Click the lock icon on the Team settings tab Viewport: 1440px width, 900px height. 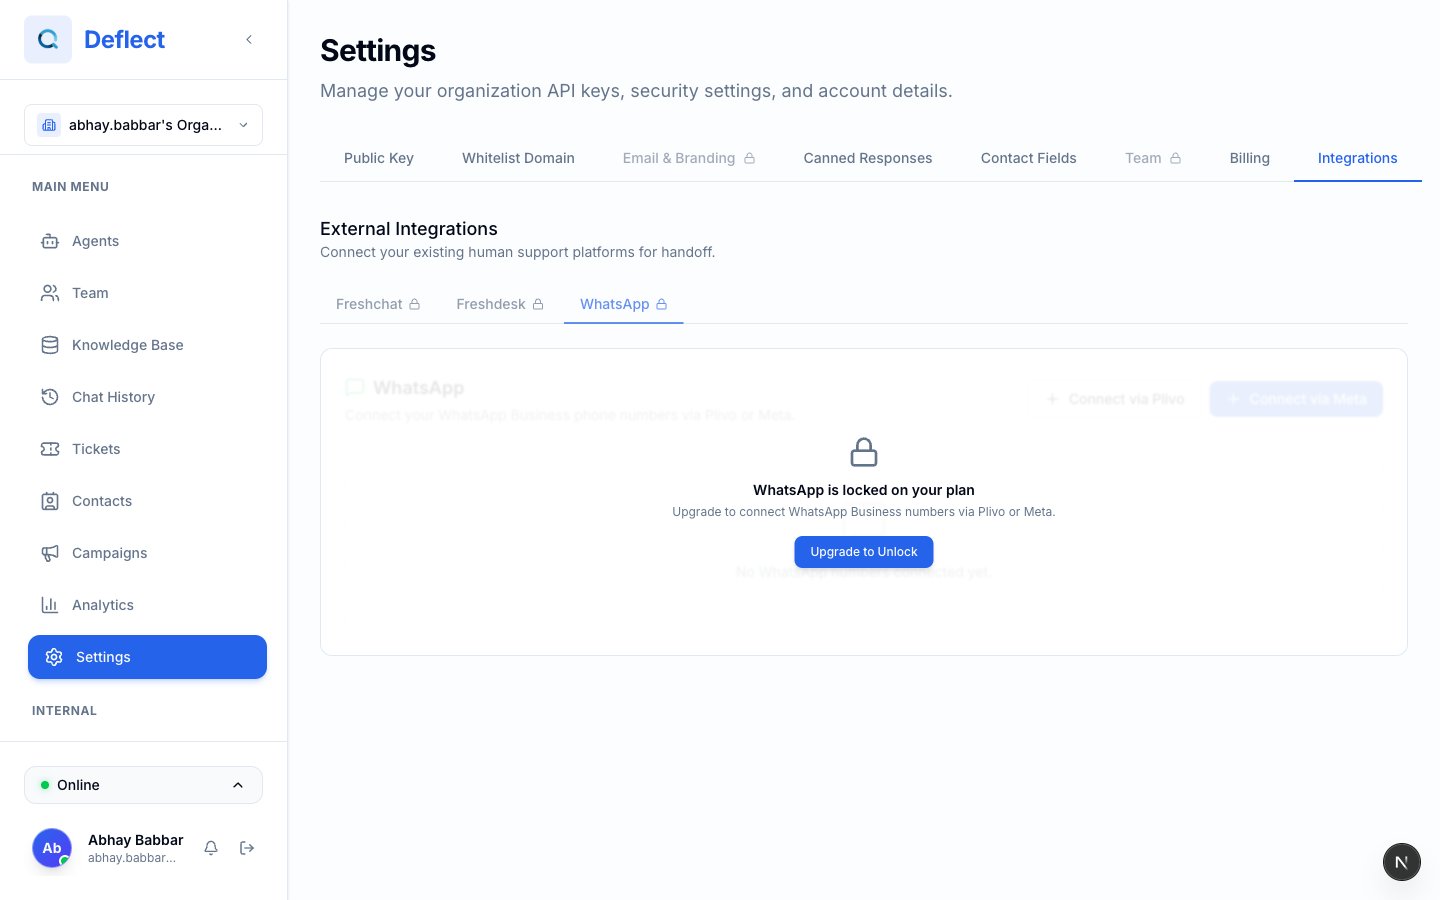tap(1176, 158)
